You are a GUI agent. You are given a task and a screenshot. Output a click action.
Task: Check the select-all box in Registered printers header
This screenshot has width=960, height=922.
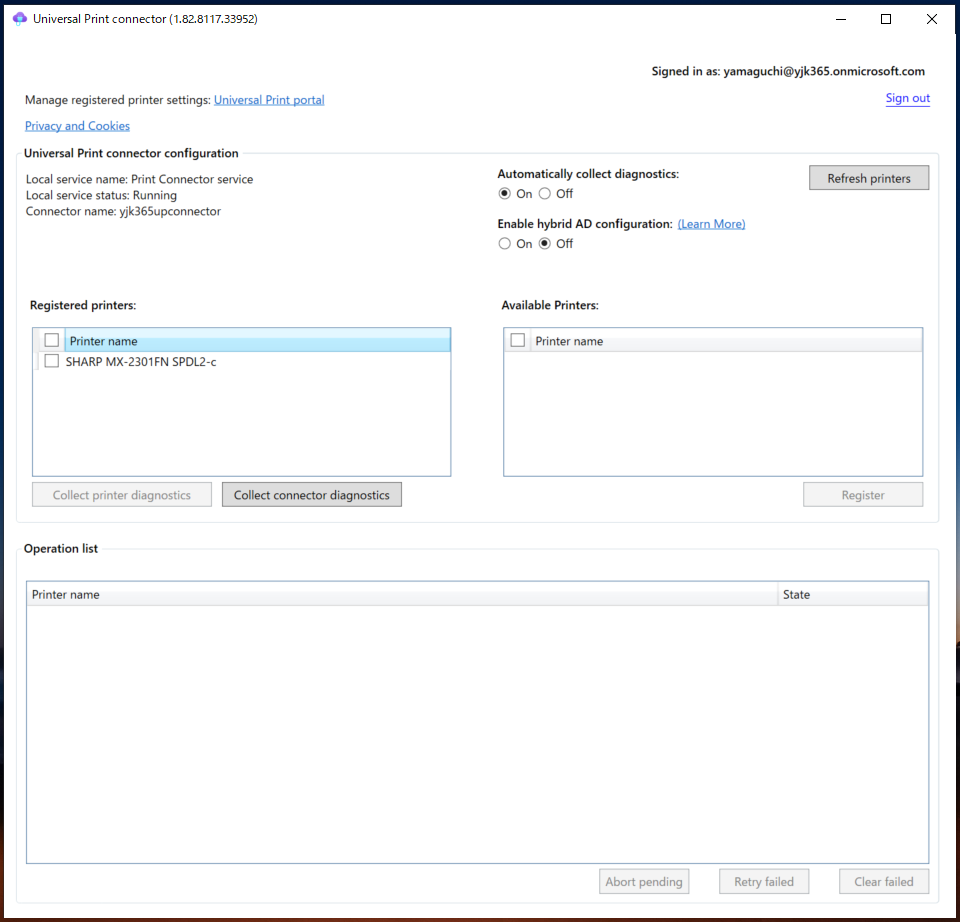tap(51, 340)
